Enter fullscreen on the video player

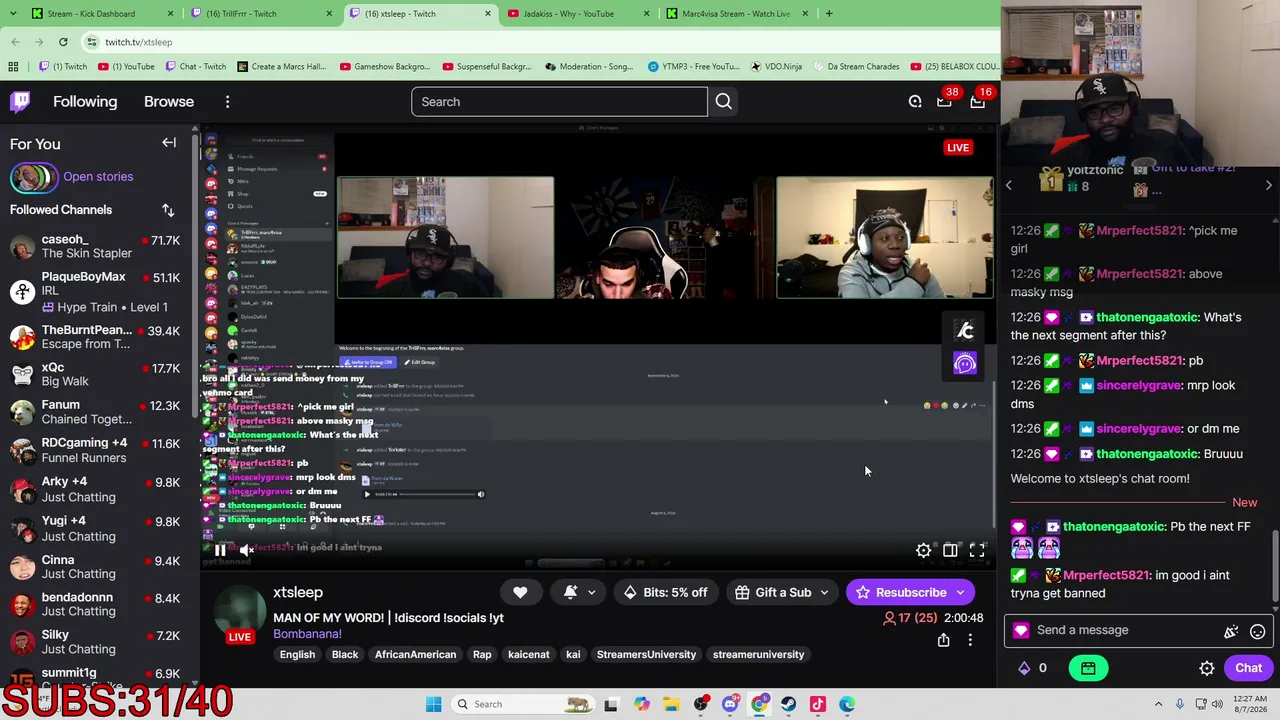click(x=977, y=550)
